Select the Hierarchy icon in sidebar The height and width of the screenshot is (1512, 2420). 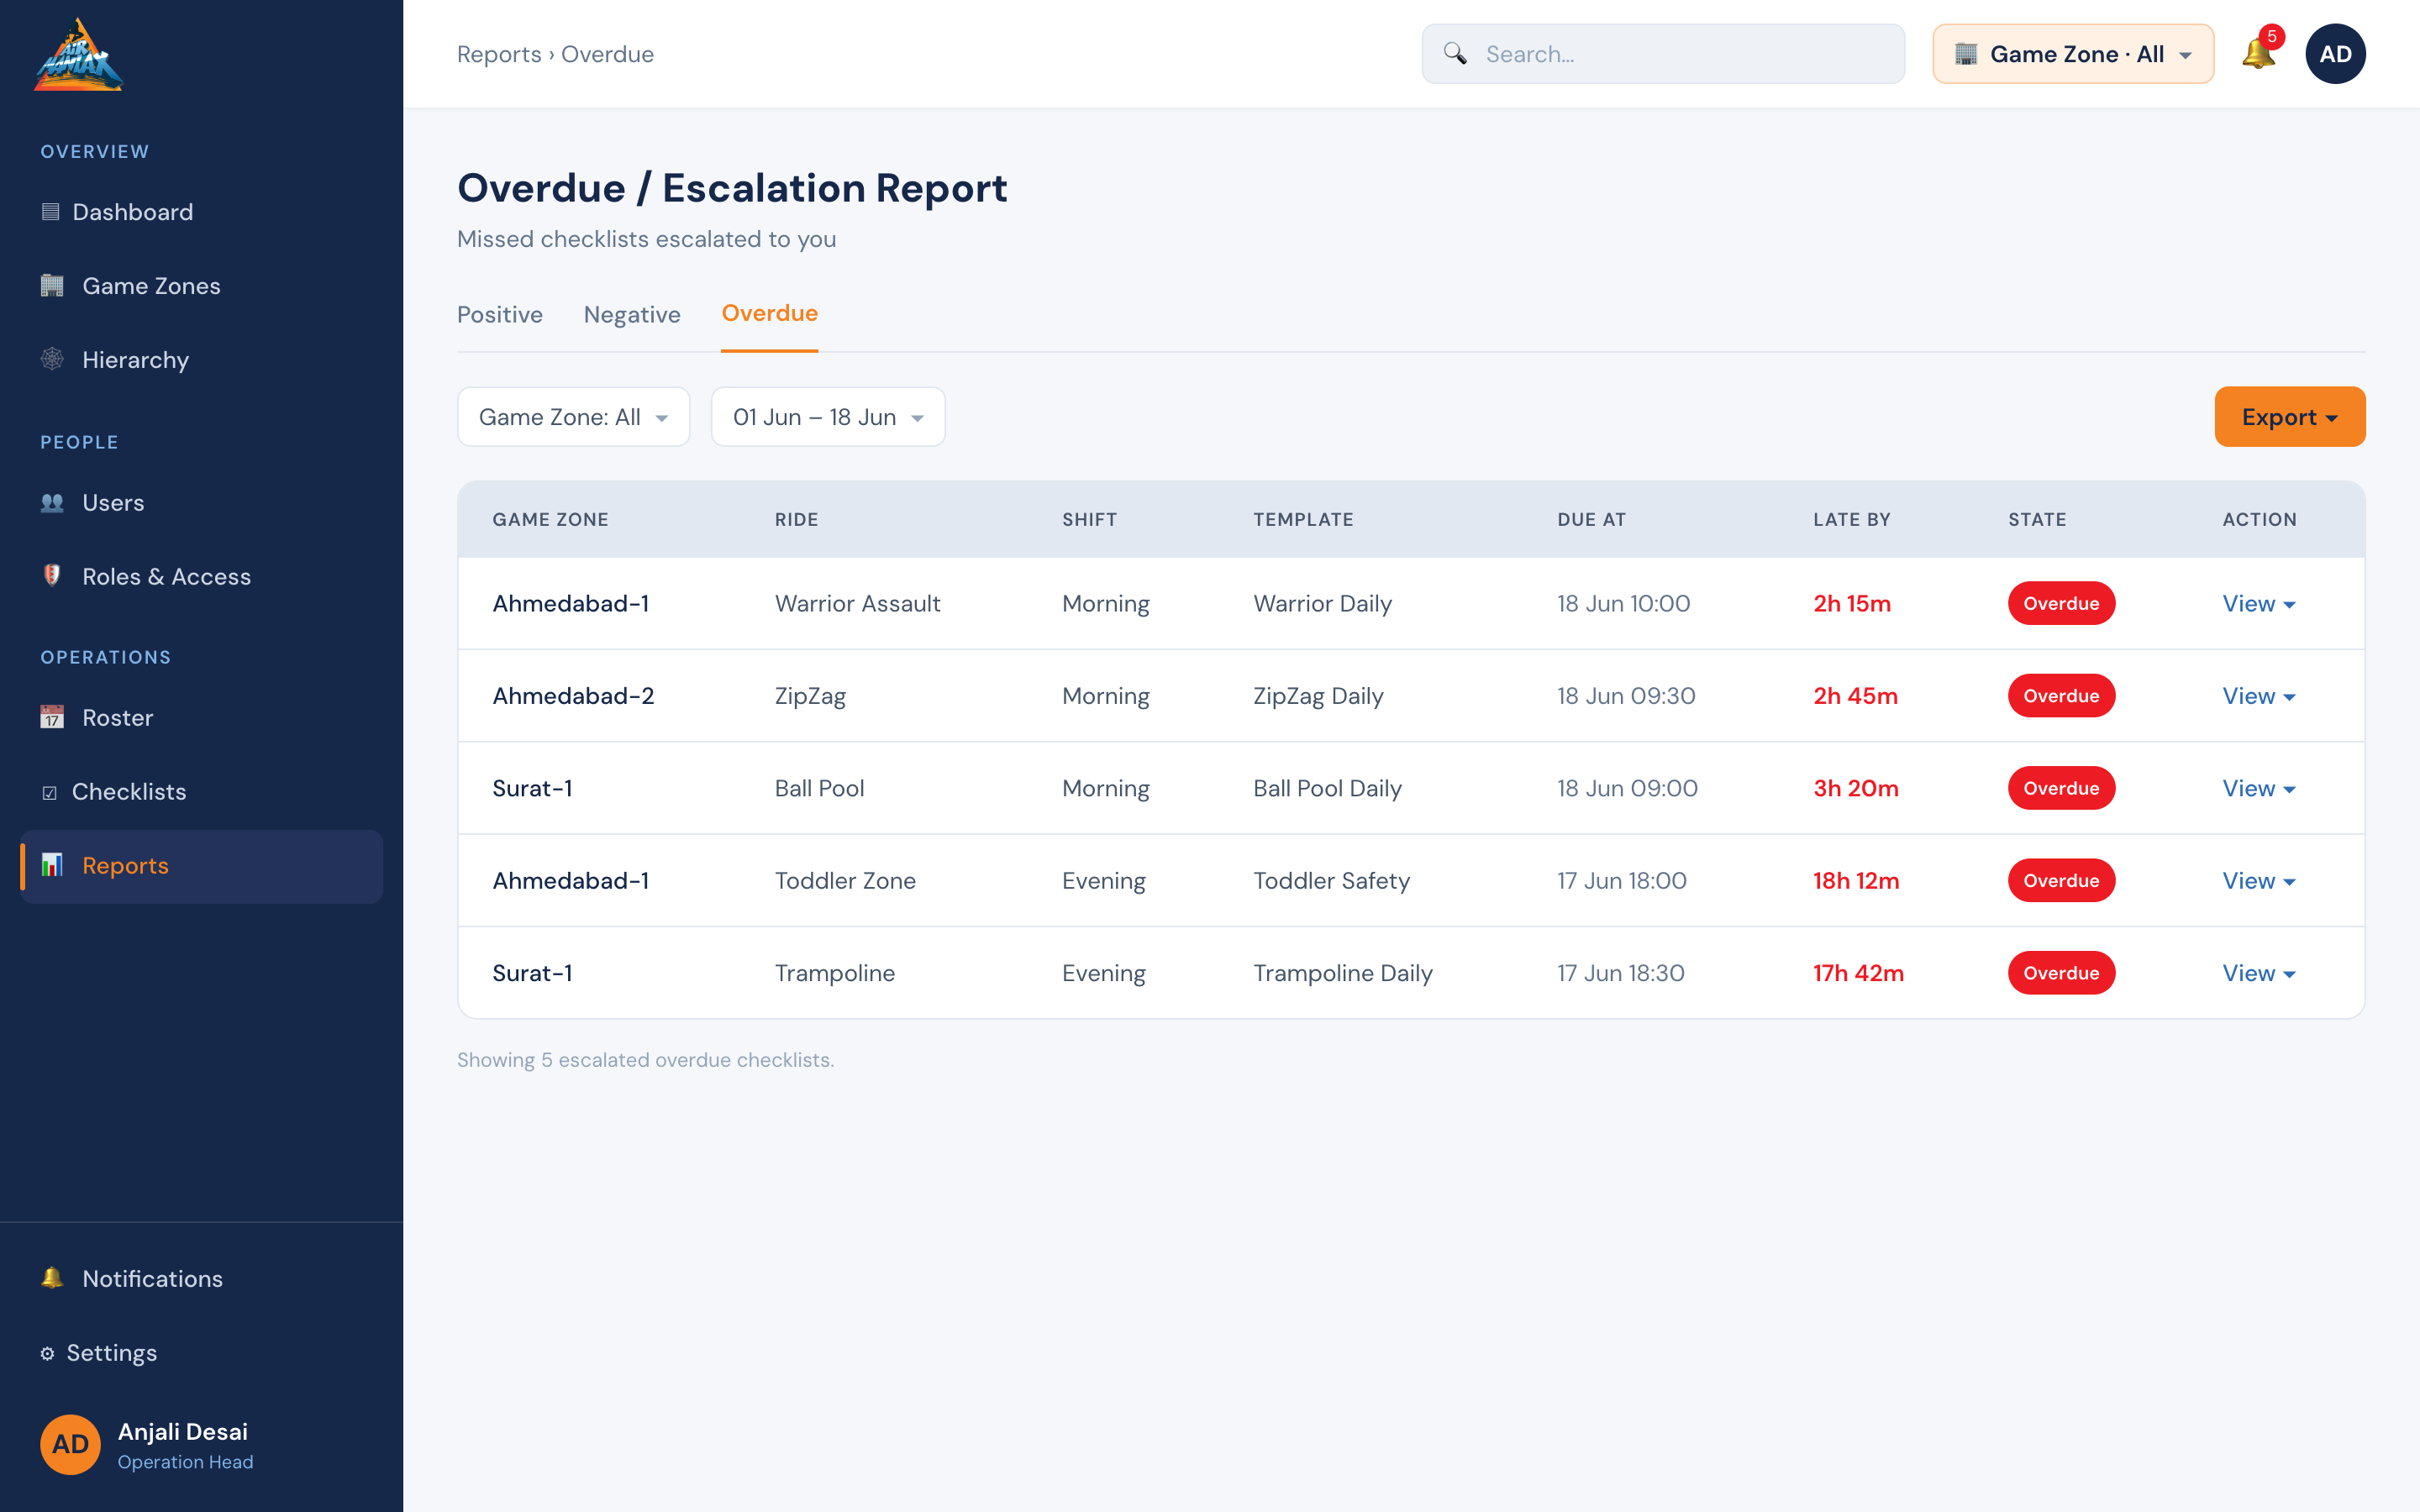pos(52,360)
